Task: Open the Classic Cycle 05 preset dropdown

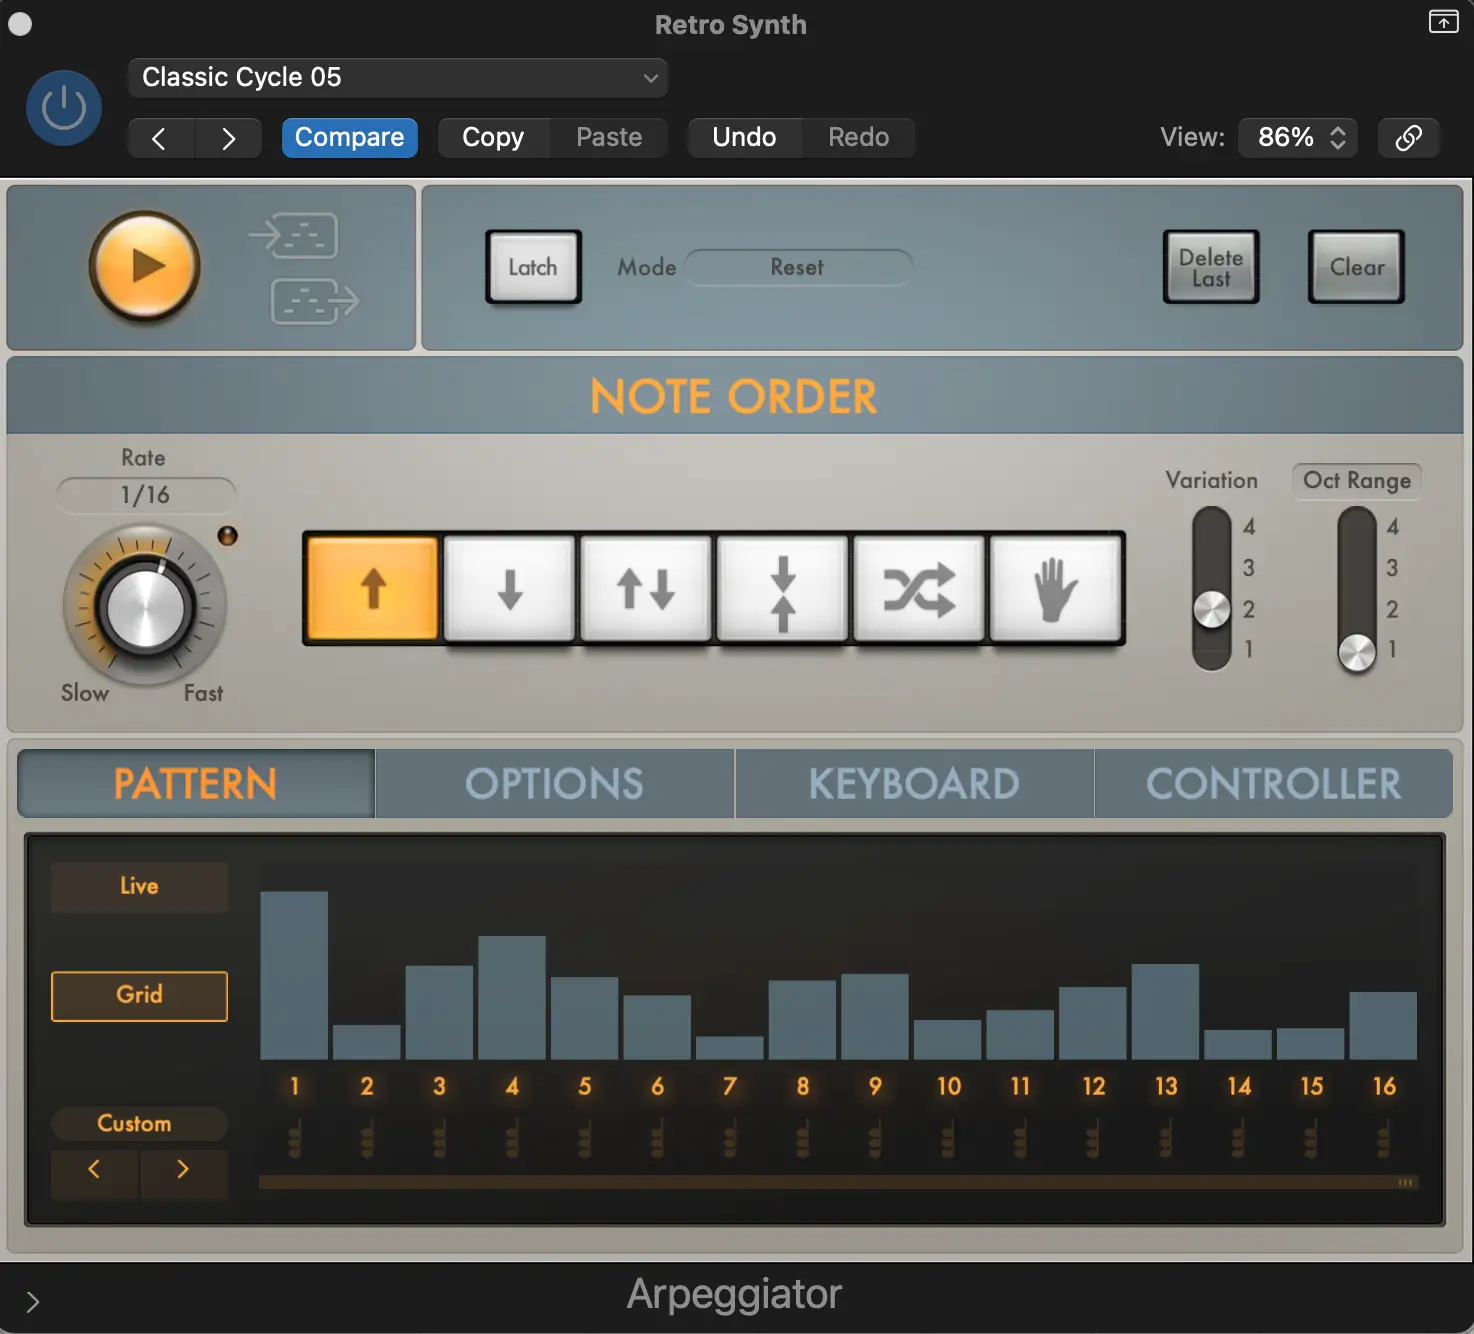Action: (397, 77)
